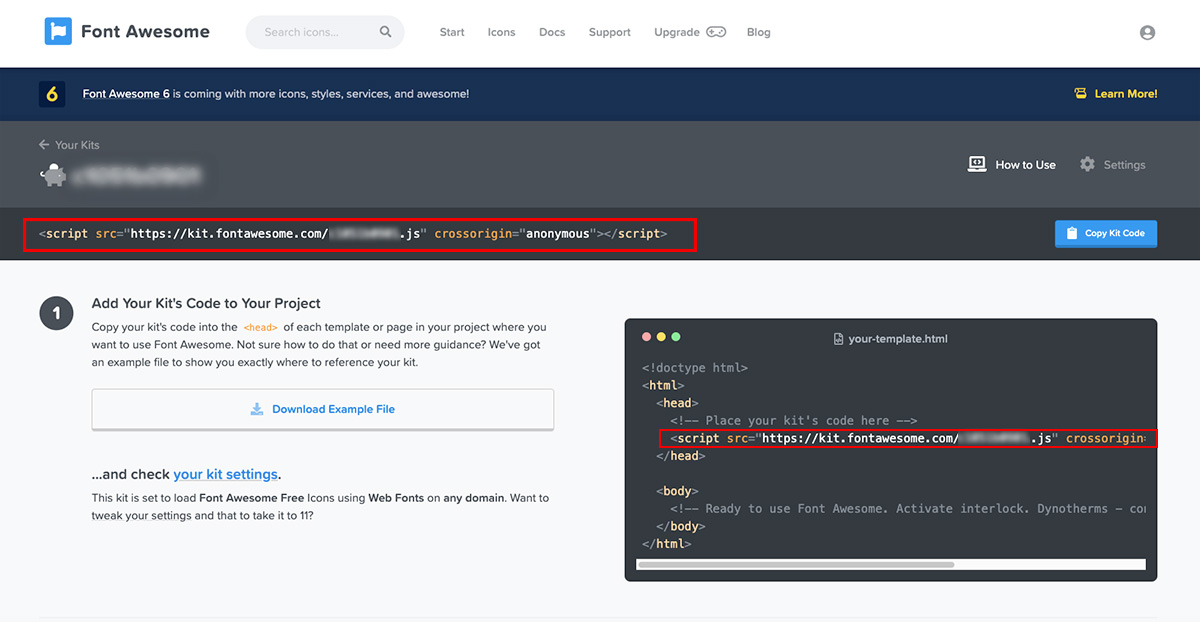Viewport: 1200px width, 622px height.
Task: Visit the Blog link
Action: click(758, 32)
